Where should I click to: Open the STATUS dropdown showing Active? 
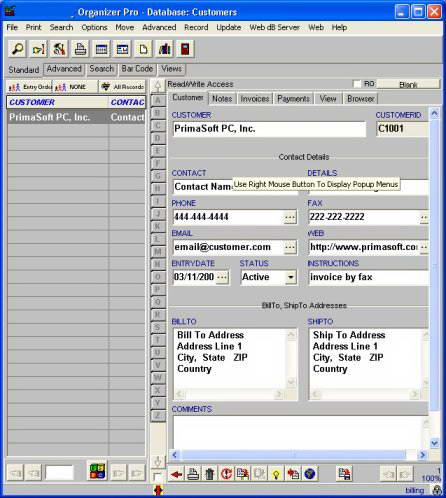[x=291, y=277]
